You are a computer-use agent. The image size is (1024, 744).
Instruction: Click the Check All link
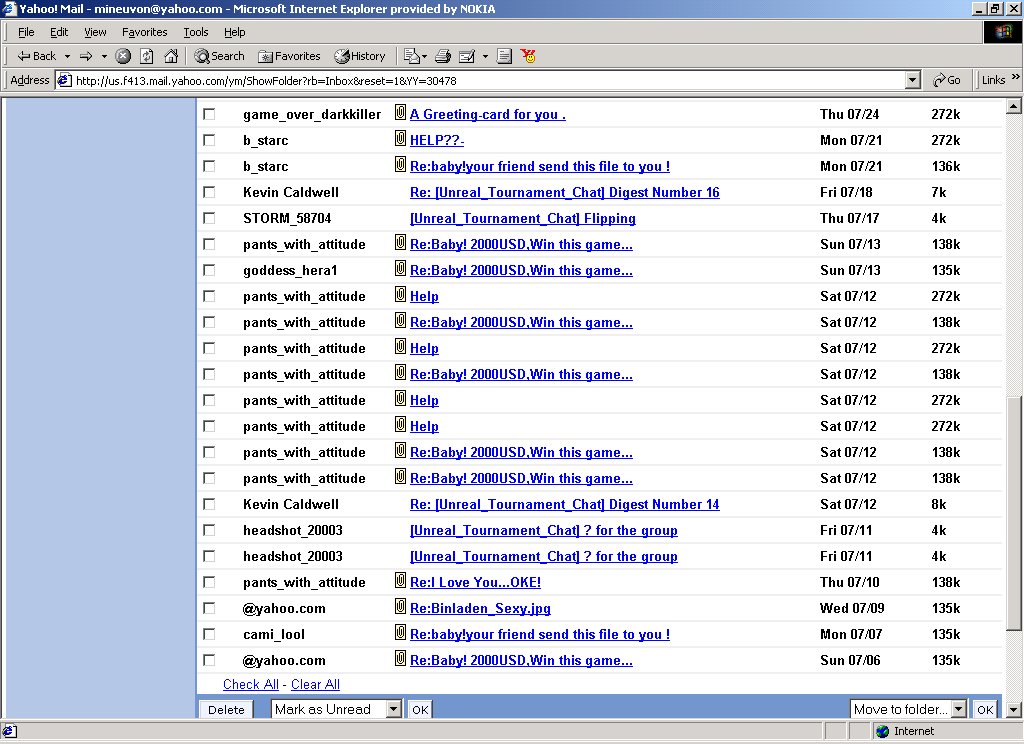point(251,684)
